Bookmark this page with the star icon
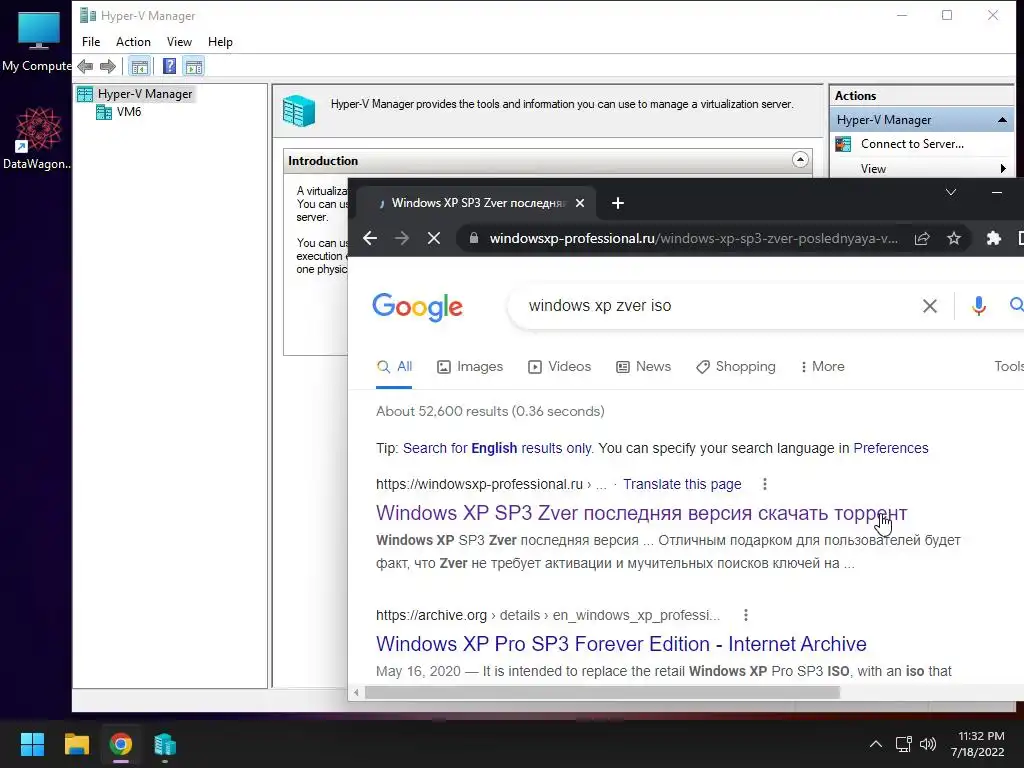1024x768 pixels. (954, 238)
